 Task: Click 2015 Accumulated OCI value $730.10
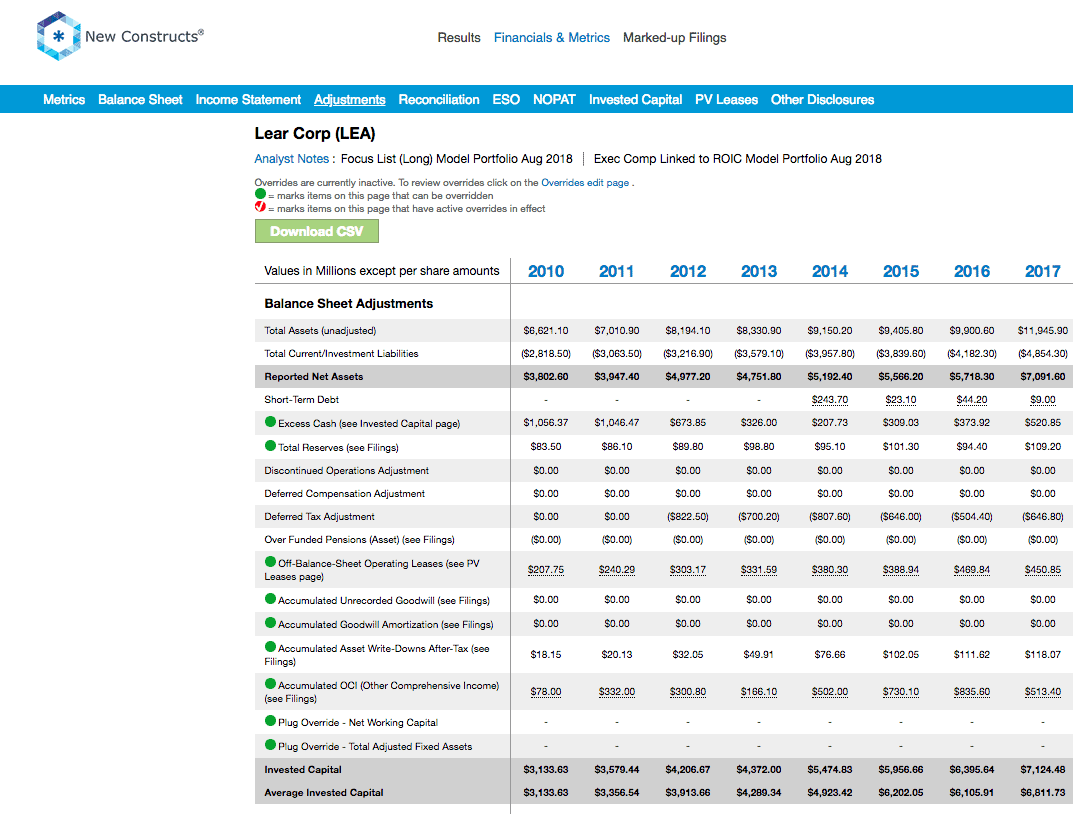pyautogui.click(x=901, y=692)
